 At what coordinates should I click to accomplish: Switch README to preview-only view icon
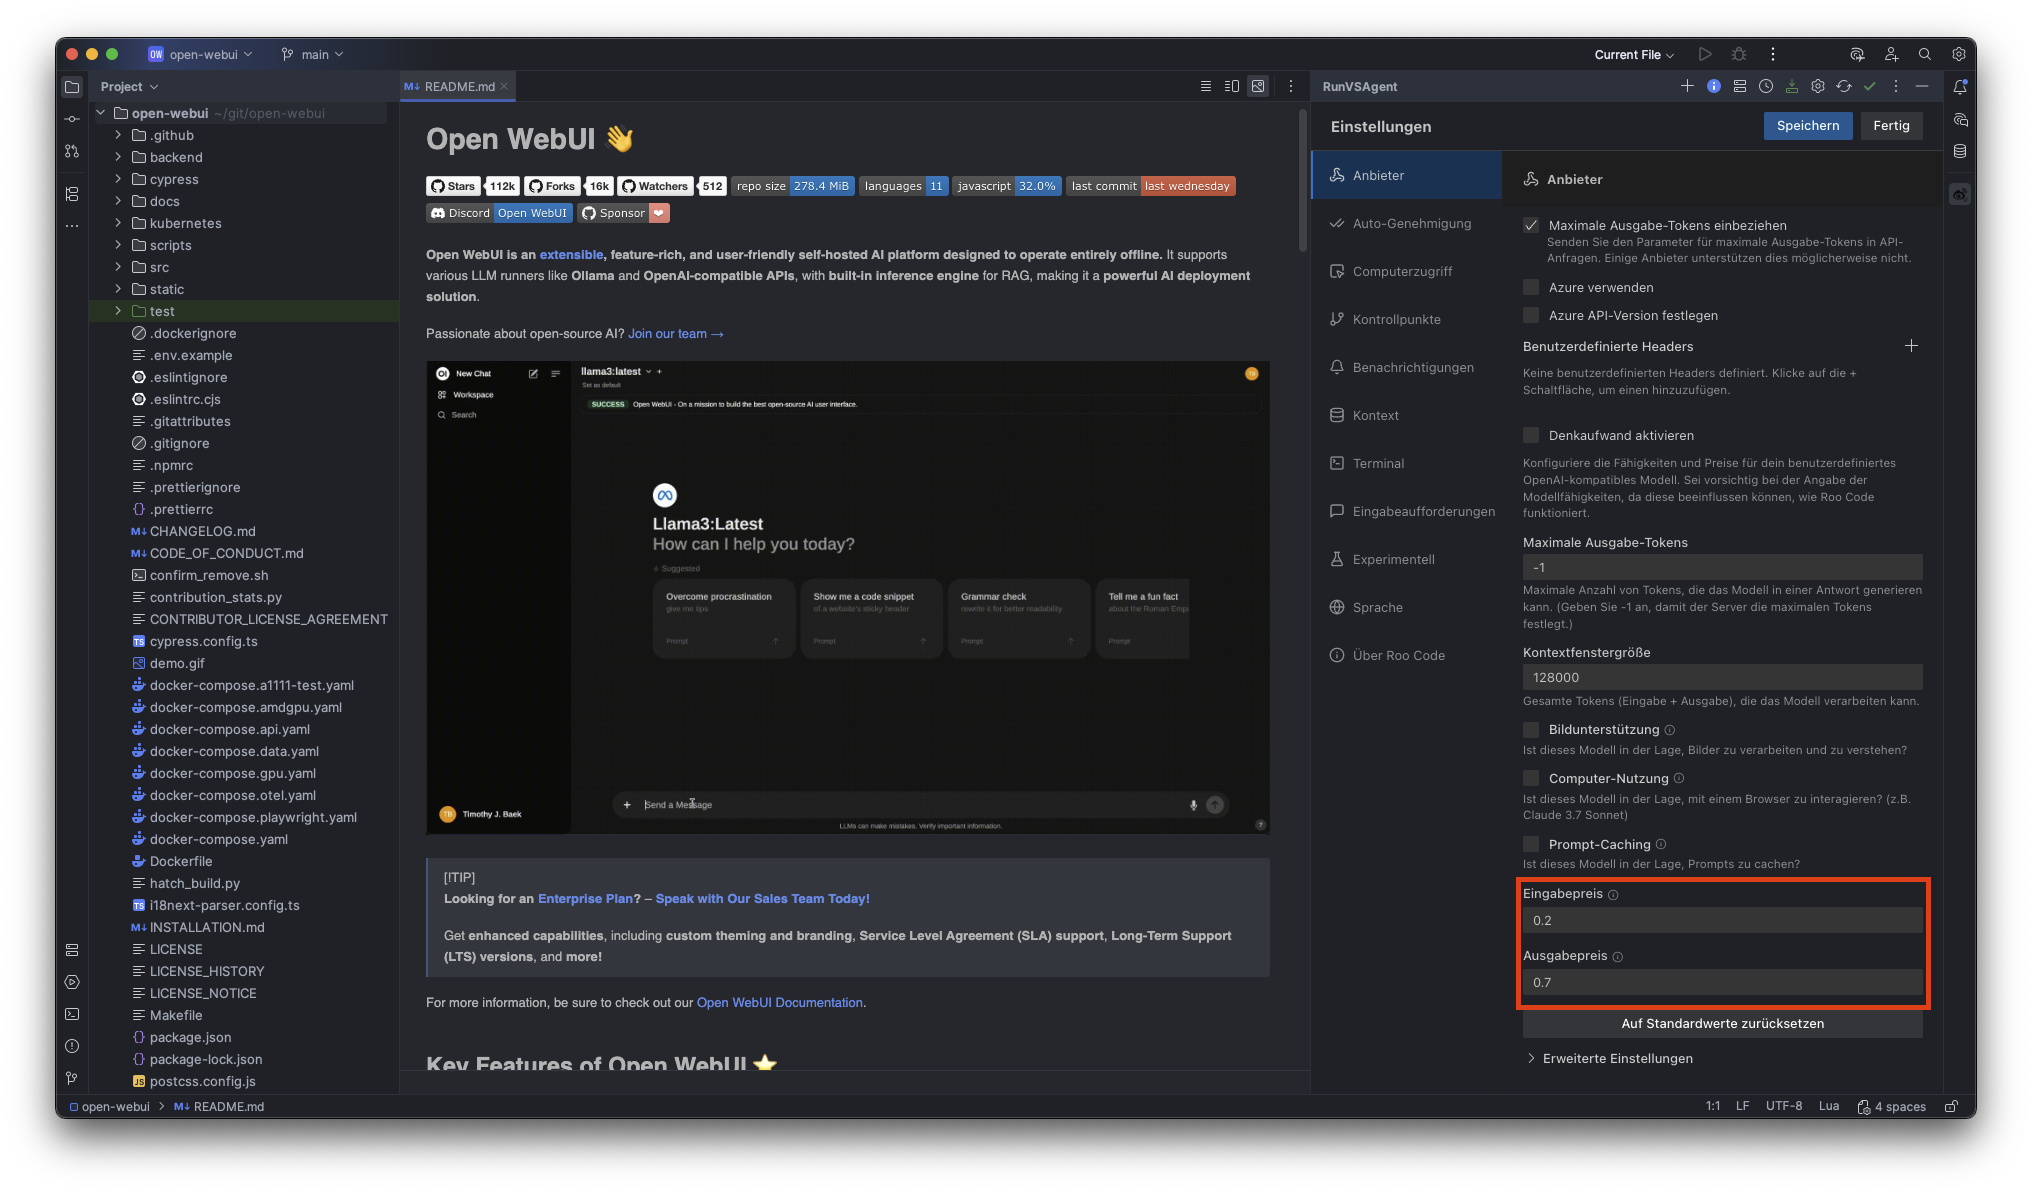tap(1258, 86)
